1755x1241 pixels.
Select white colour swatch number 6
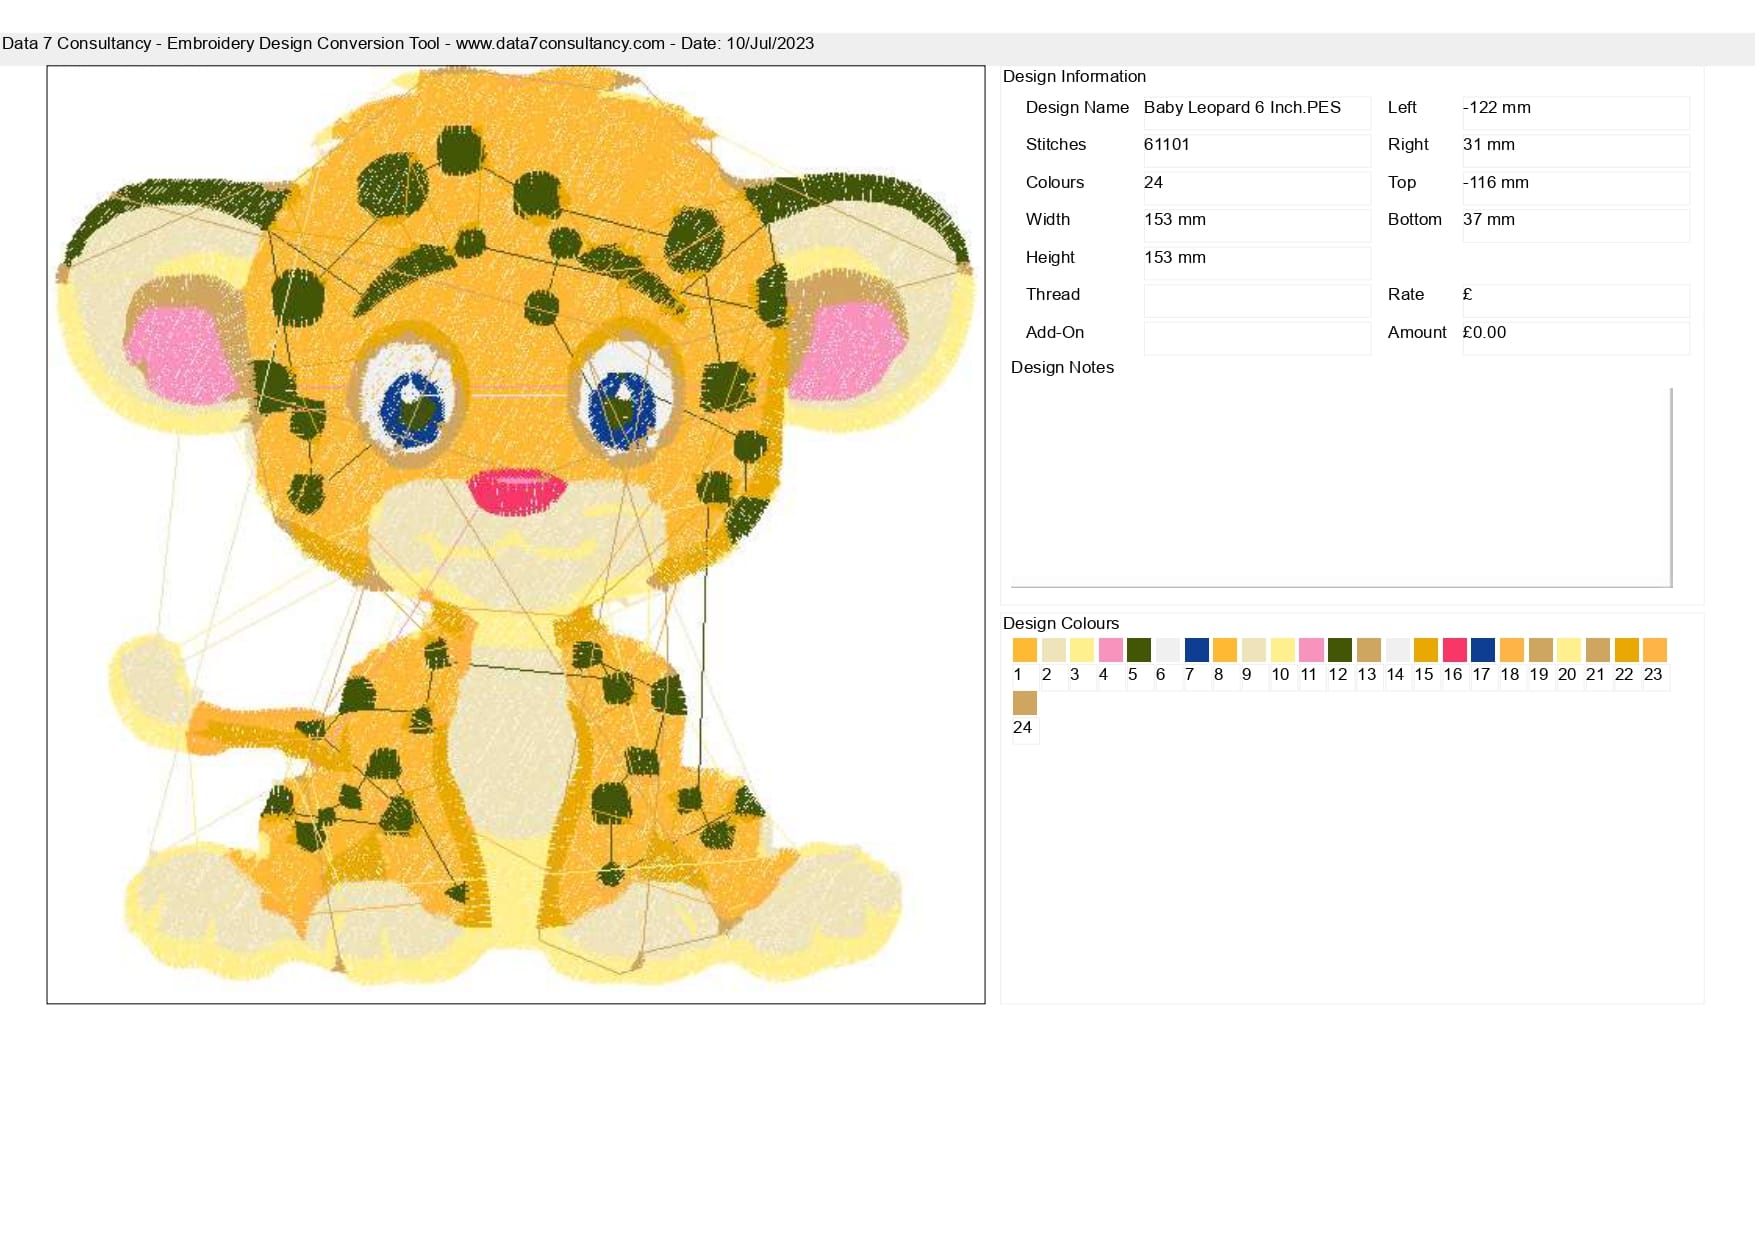point(1167,650)
